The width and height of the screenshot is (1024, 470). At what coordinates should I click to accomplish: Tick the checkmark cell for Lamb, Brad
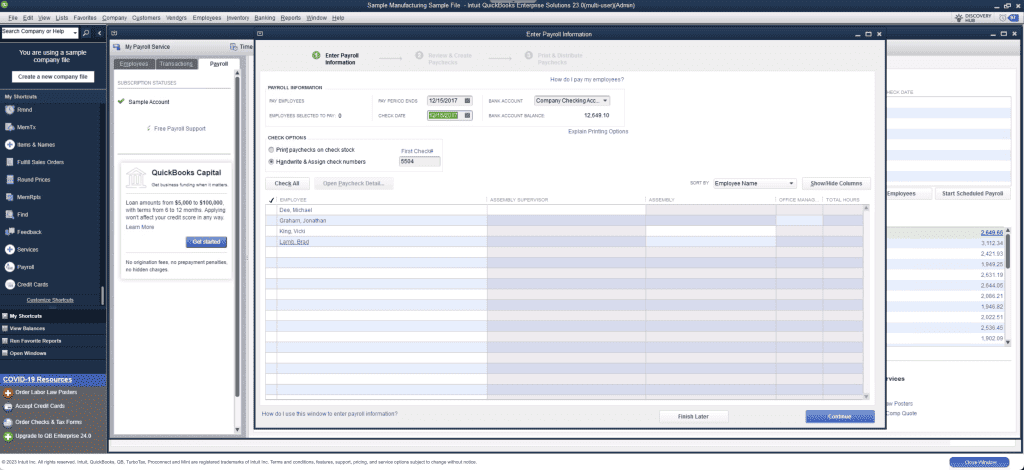270,242
